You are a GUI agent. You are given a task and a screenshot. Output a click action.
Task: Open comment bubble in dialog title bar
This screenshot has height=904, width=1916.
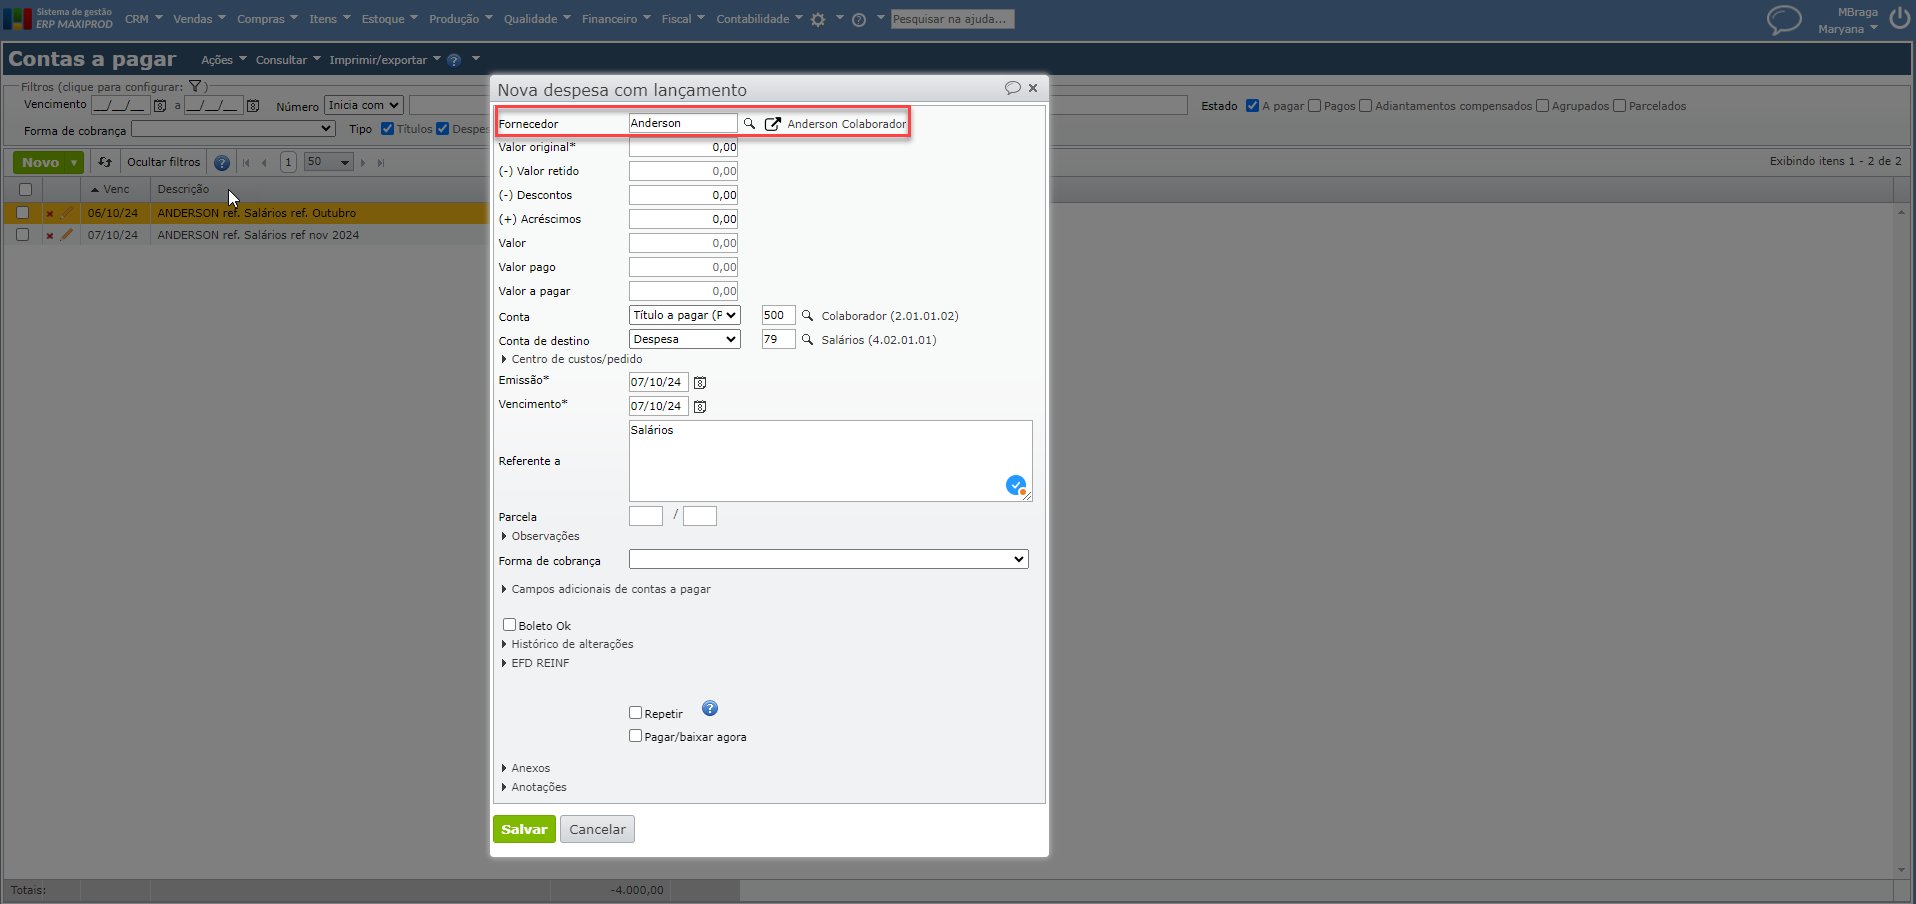1012,88
